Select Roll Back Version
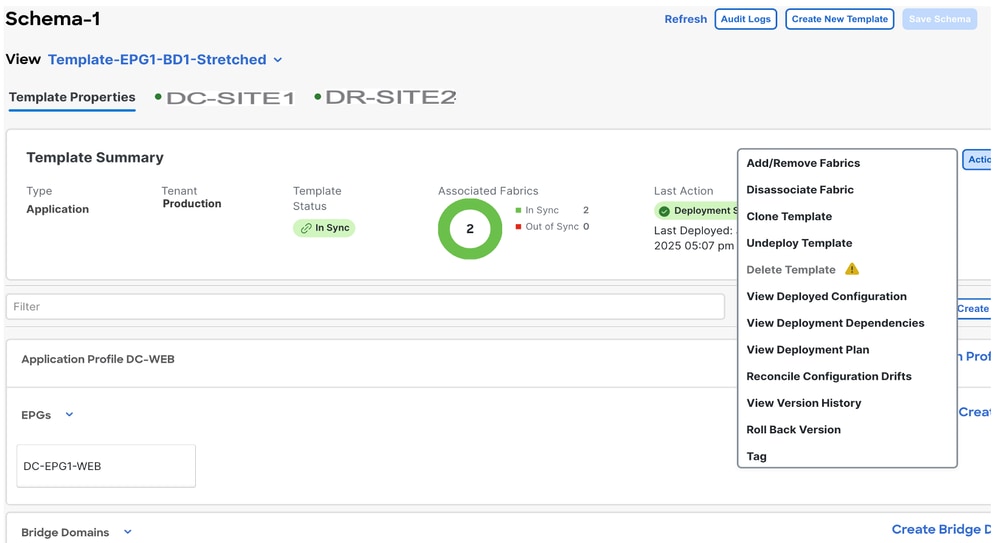999x543 pixels. click(x=793, y=430)
